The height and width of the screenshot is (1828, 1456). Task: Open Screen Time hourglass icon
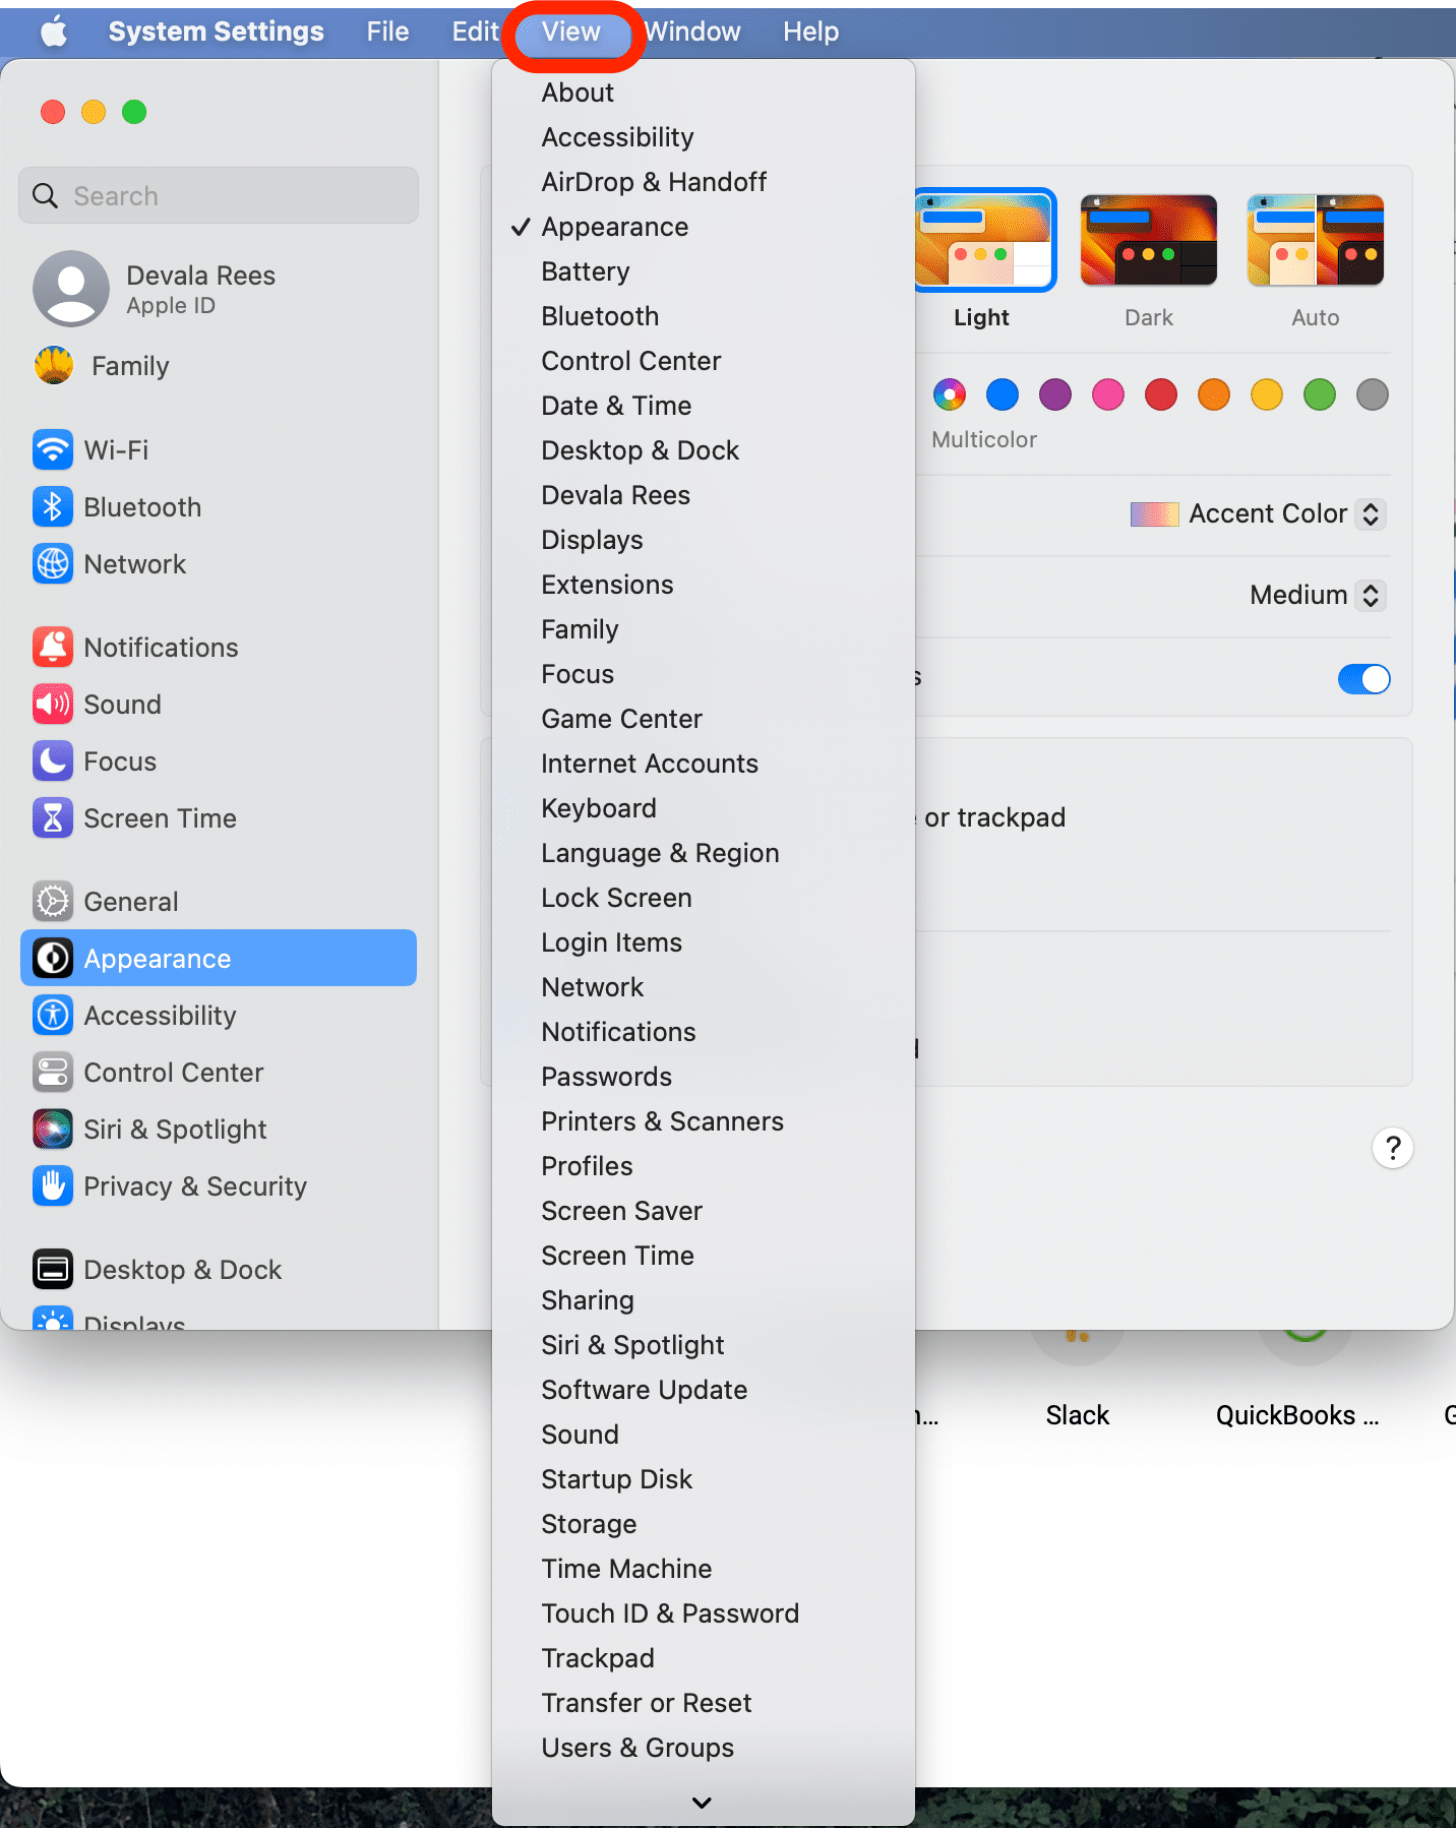tap(52, 818)
